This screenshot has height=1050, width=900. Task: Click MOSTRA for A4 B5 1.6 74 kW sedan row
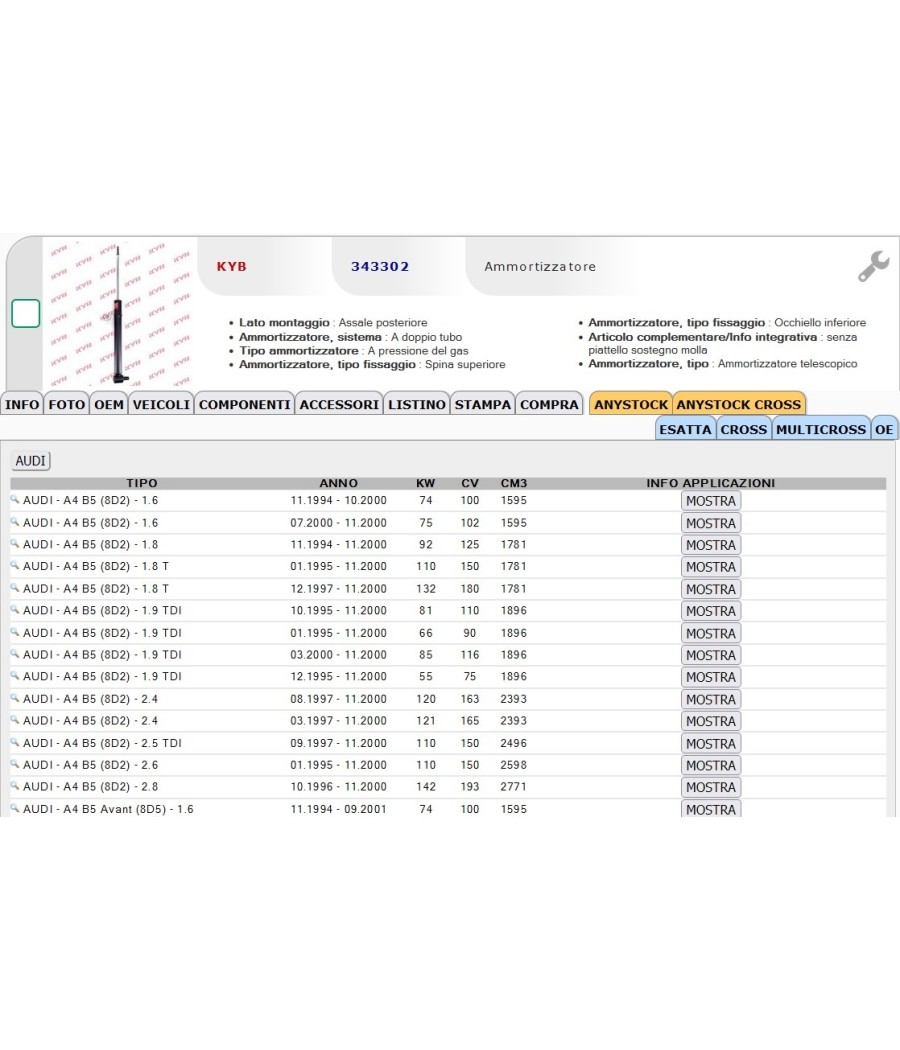pos(710,501)
